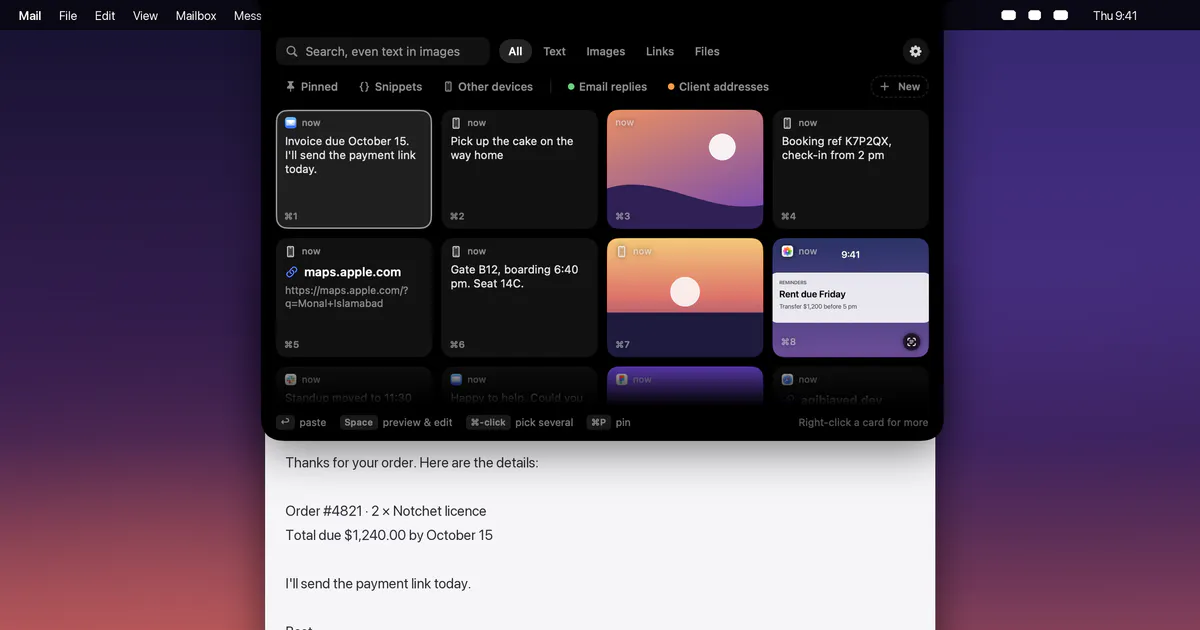Screen dimensions: 1200x630
Task: Click the ⌘P pin hint
Action: [609, 422]
